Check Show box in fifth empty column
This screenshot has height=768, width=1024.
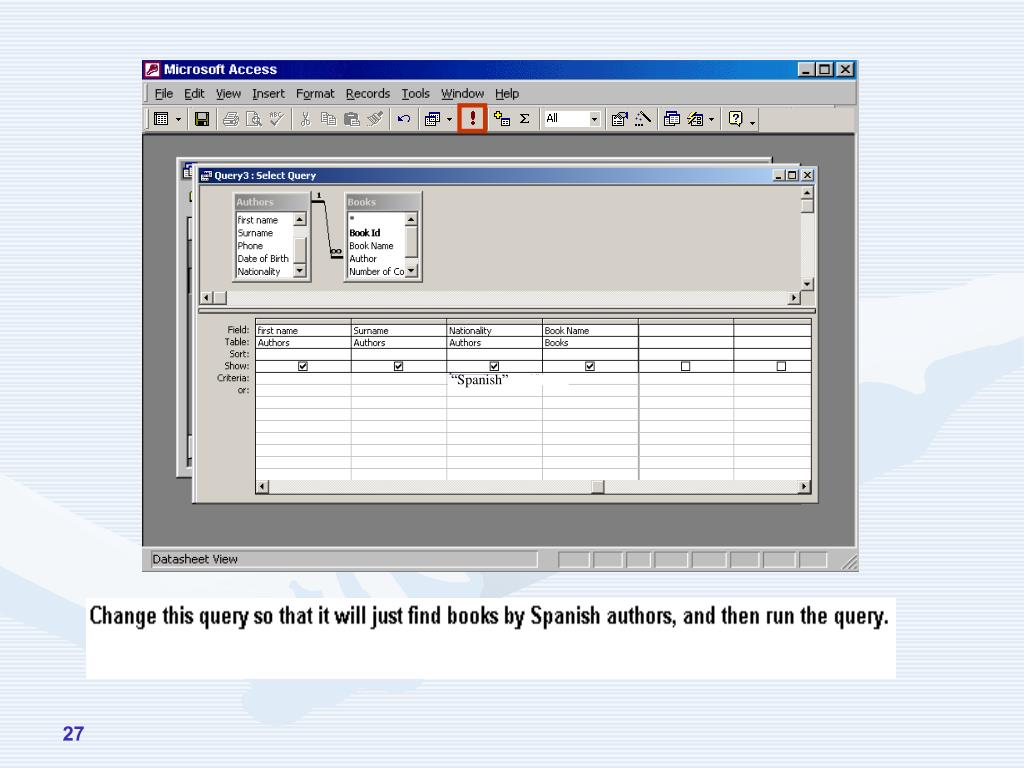point(686,366)
